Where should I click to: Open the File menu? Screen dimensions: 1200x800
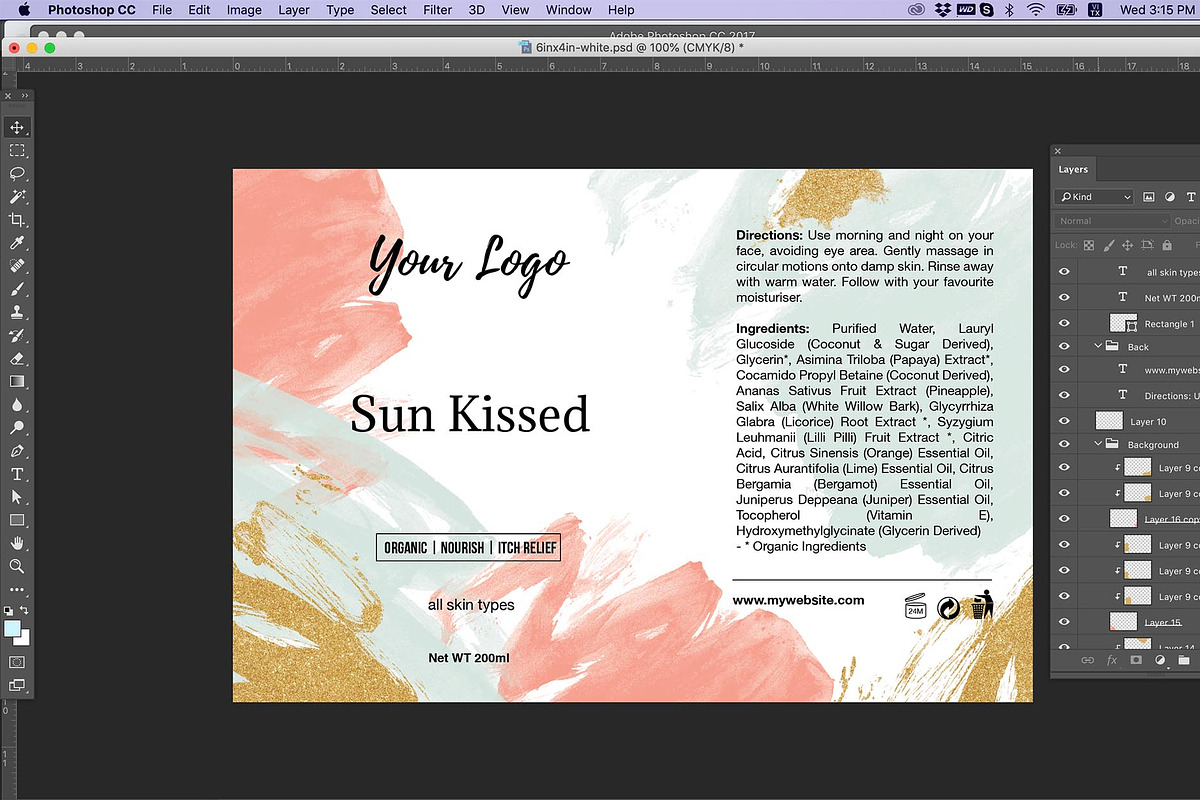[162, 10]
